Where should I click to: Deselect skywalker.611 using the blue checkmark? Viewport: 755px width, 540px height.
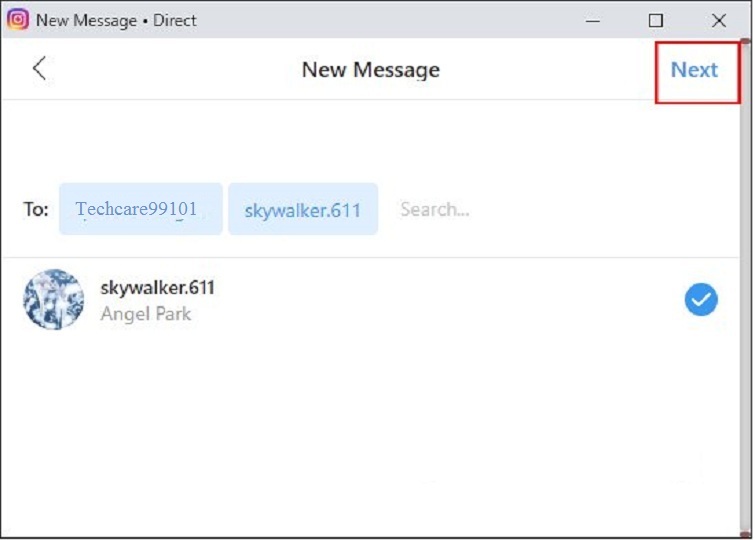[x=701, y=299]
